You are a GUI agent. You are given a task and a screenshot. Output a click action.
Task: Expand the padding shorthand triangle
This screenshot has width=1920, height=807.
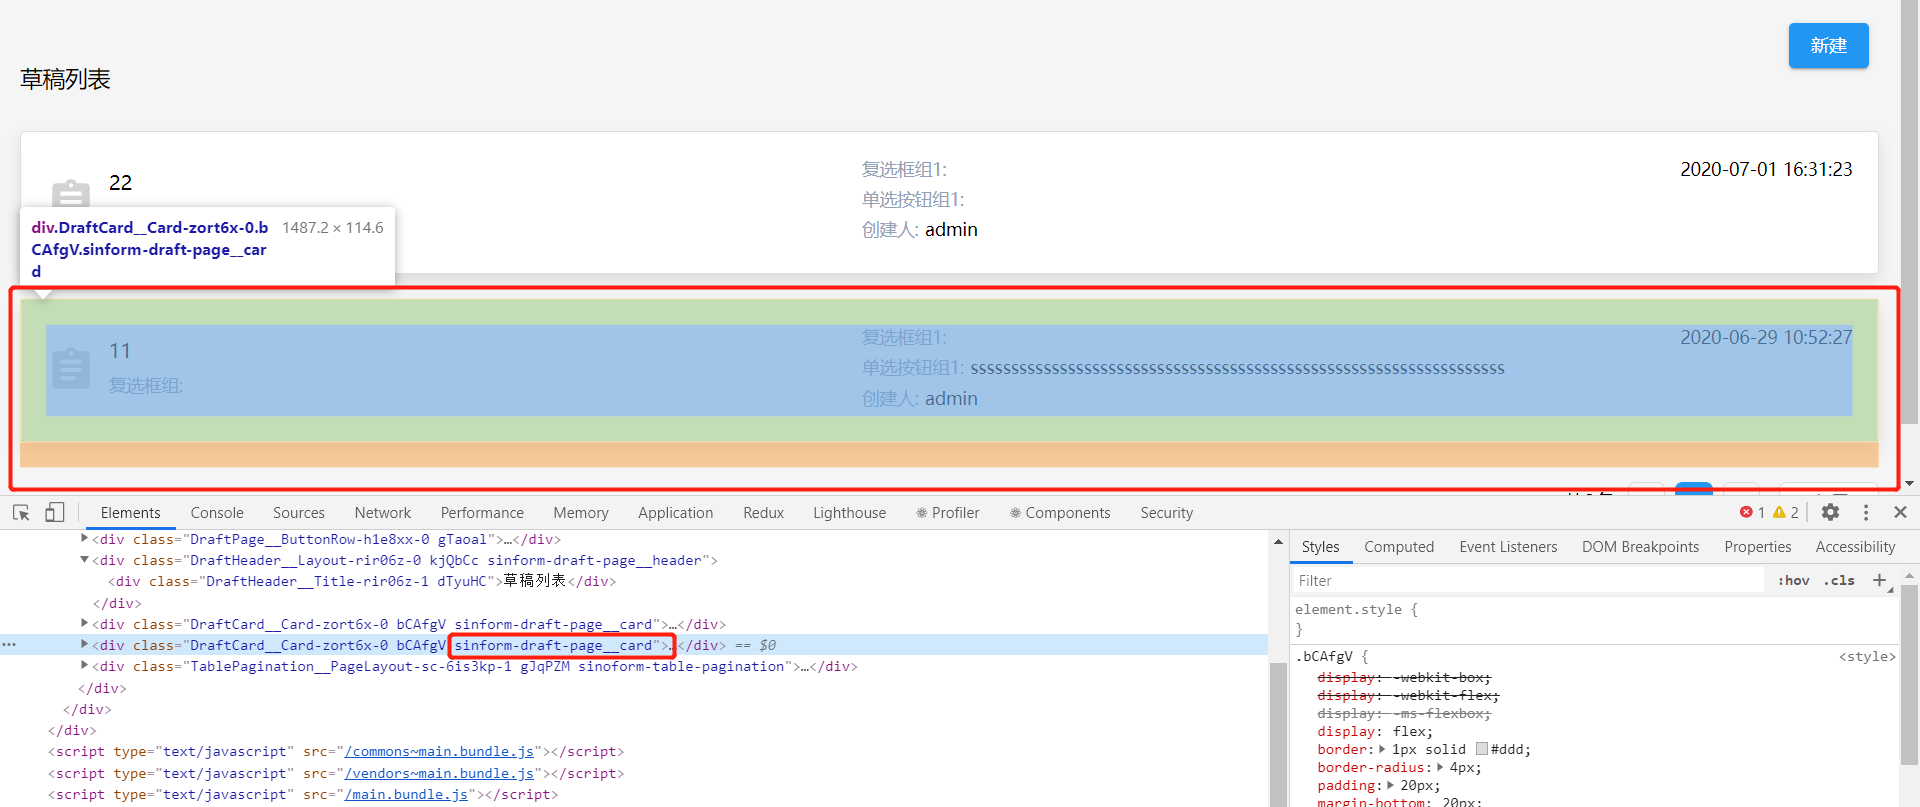[1391, 785]
